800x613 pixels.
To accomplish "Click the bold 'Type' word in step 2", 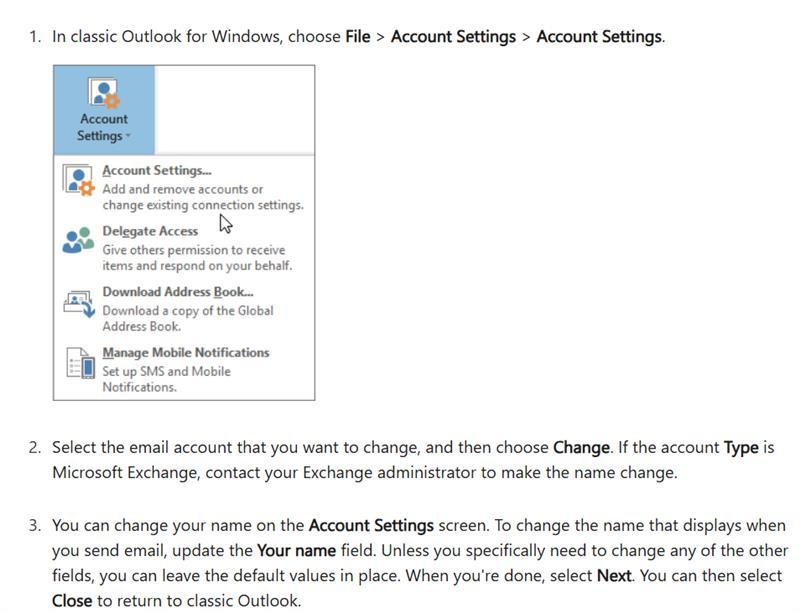I will click(x=741, y=448).
